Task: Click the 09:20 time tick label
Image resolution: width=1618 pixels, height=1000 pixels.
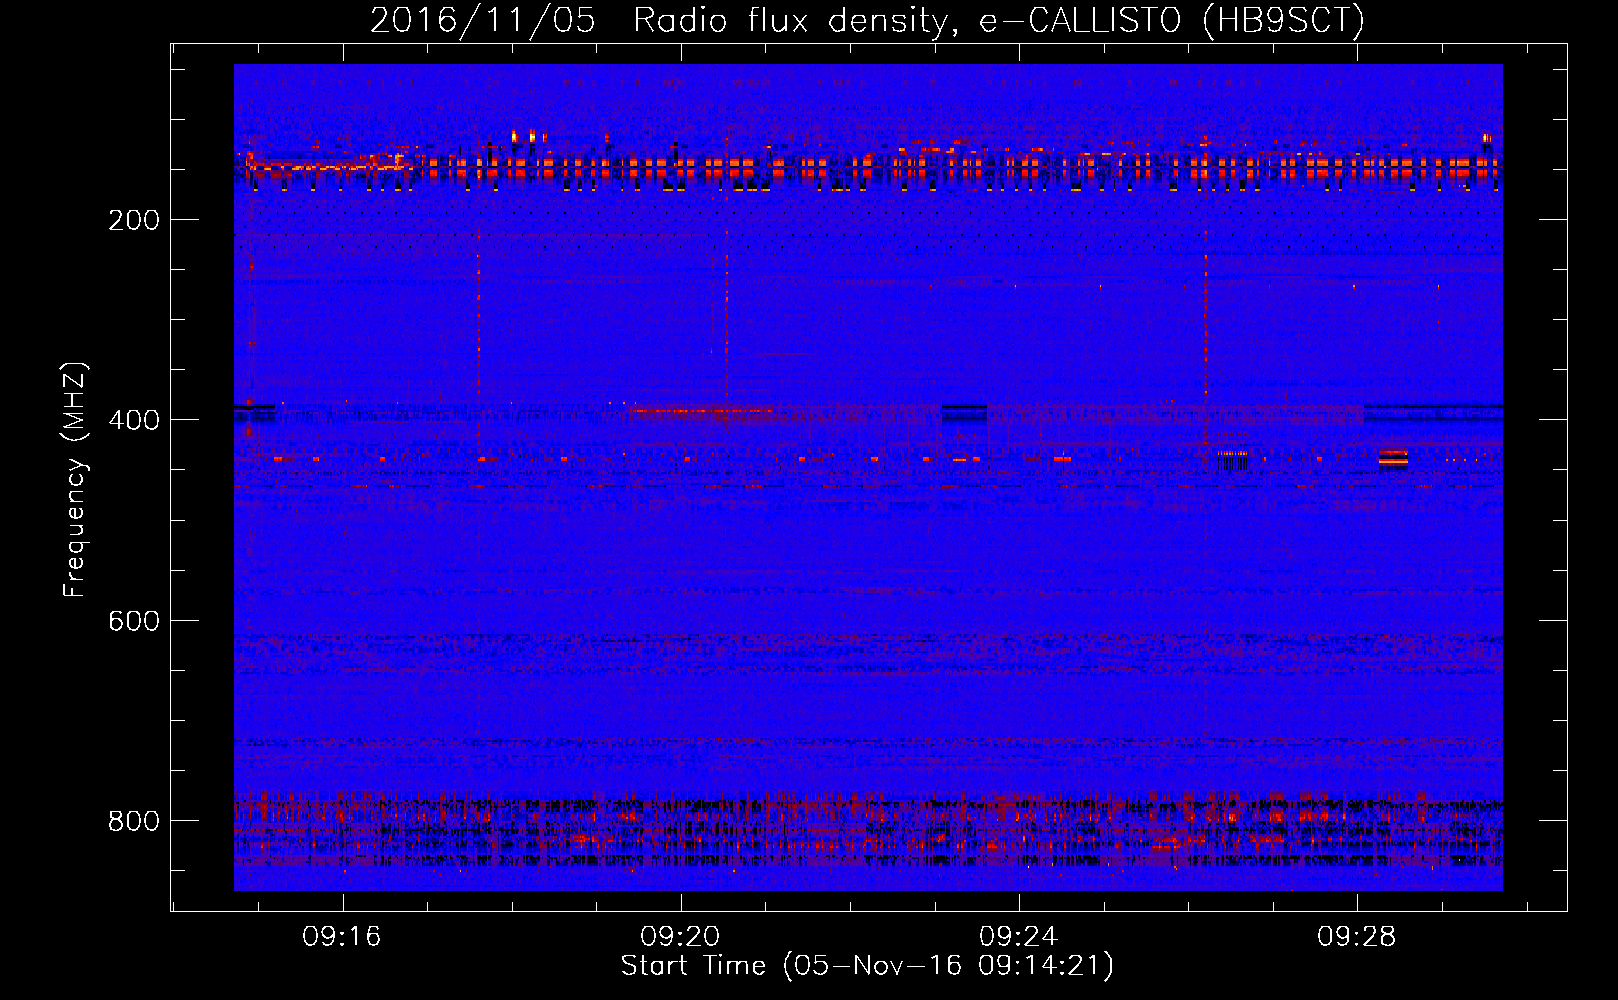Action: click(x=680, y=937)
